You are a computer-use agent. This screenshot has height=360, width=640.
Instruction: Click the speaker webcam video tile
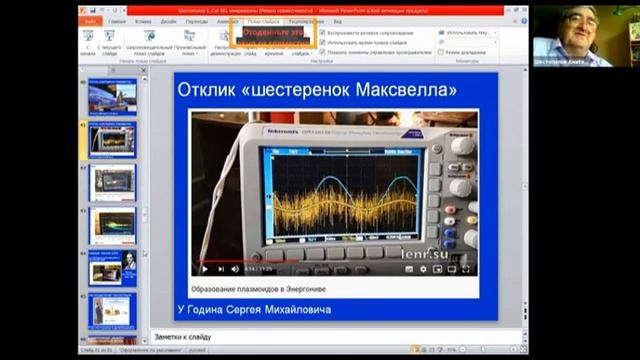(586, 36)
